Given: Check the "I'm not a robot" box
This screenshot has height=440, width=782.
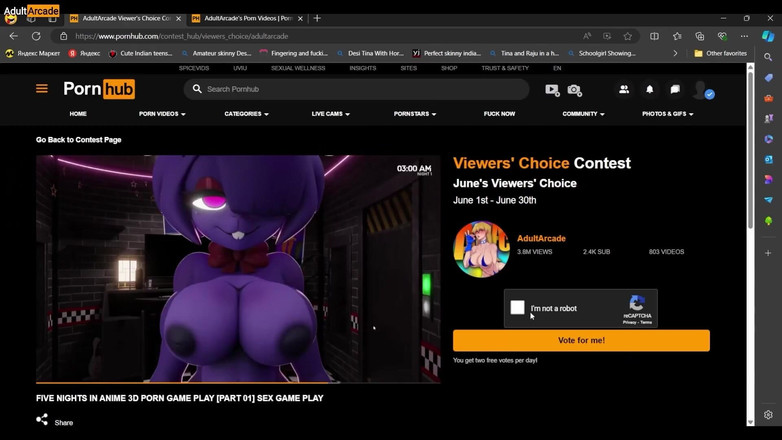Looking at the screenshot, I should (x=517, y=308).
